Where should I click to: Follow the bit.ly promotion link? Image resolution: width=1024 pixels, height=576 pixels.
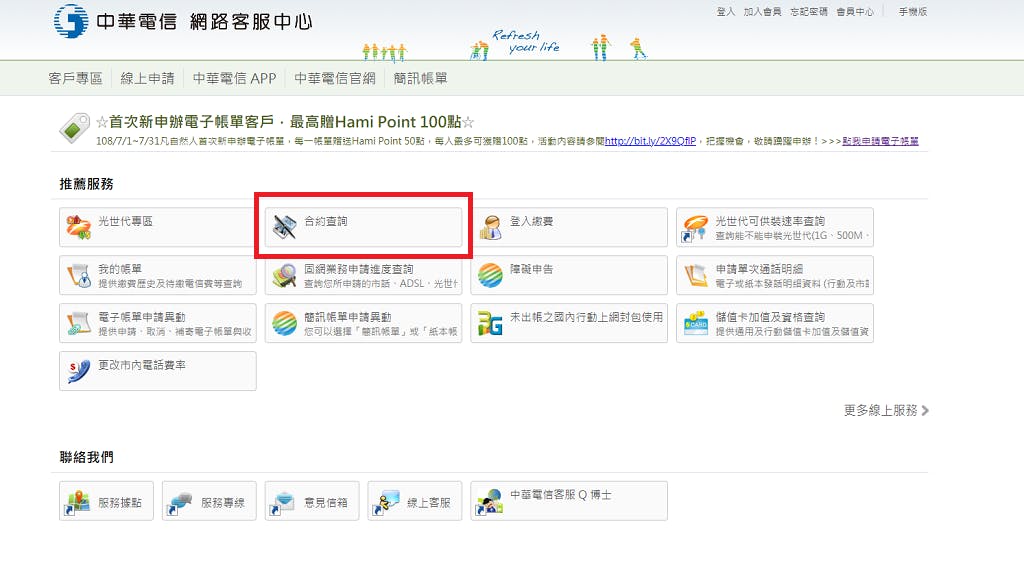pos(650,141)
